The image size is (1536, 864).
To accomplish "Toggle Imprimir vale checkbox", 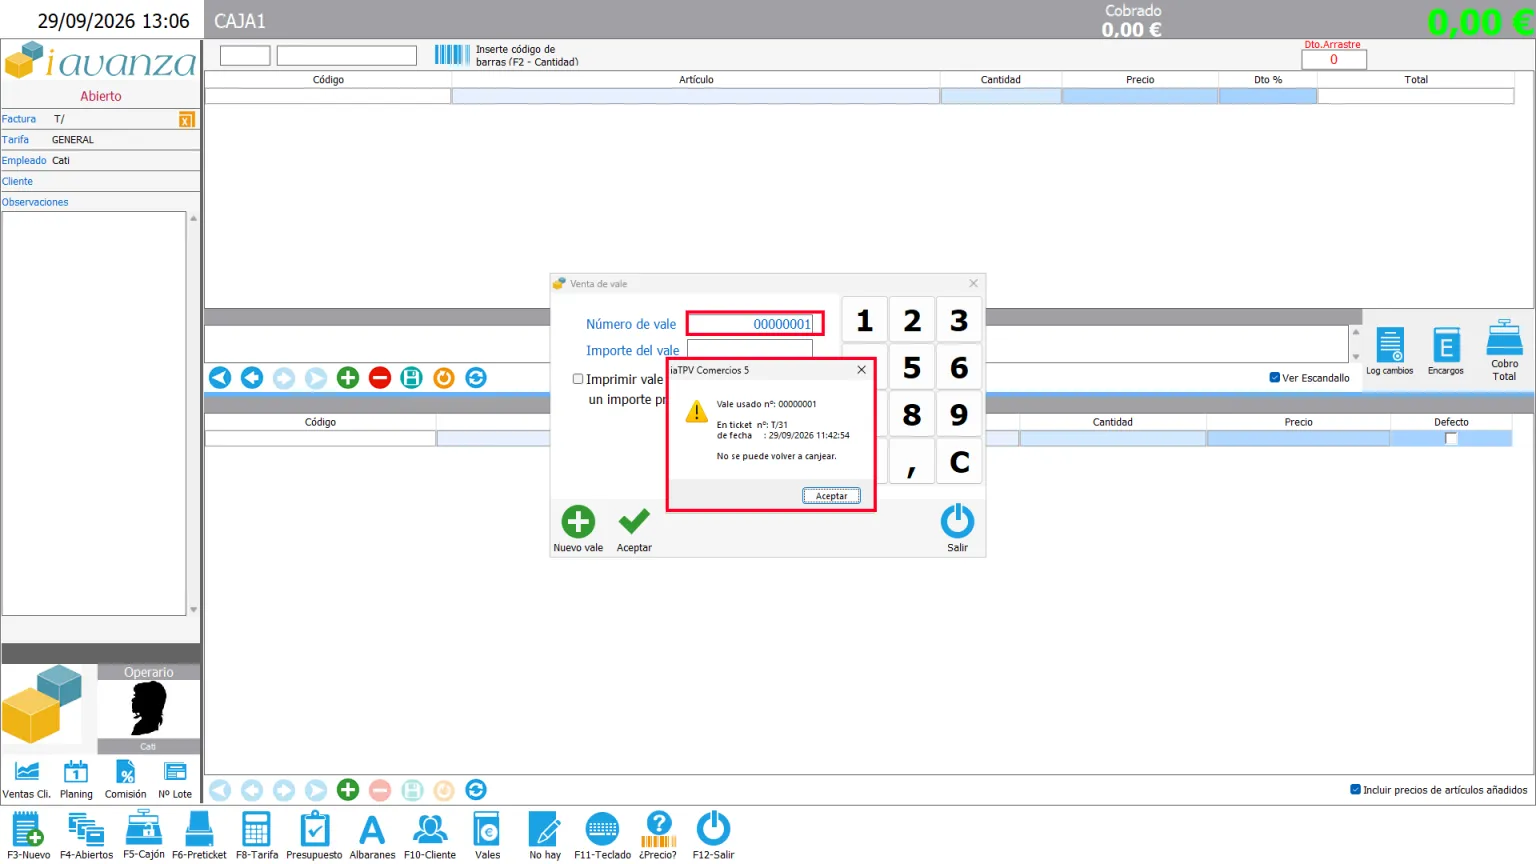I will (x=578, y=379).
